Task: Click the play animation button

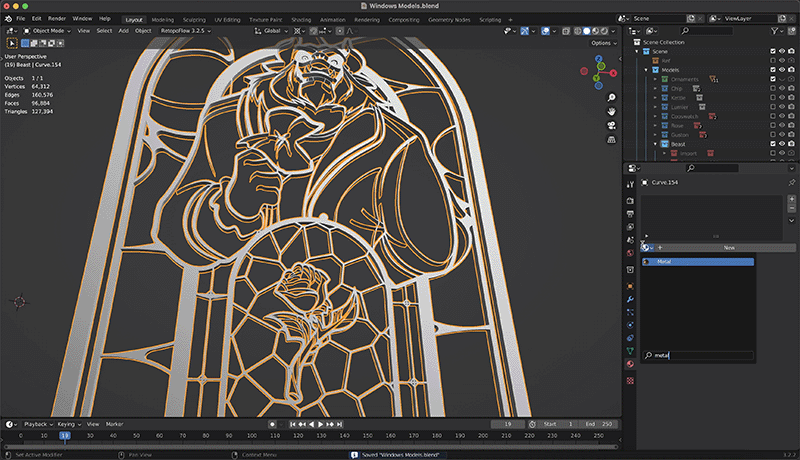Action: pos(320,424)
